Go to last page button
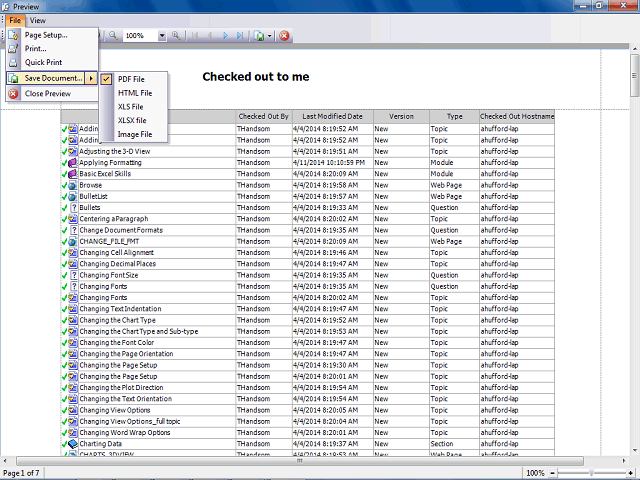Viewport: 640px width, 480px height. click(240, 36)
